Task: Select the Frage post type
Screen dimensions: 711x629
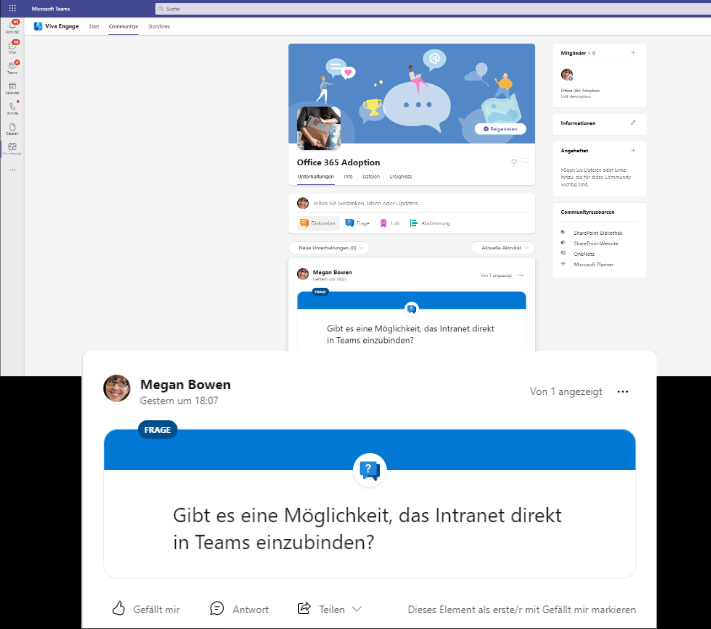Action: (x=357, y=223)
